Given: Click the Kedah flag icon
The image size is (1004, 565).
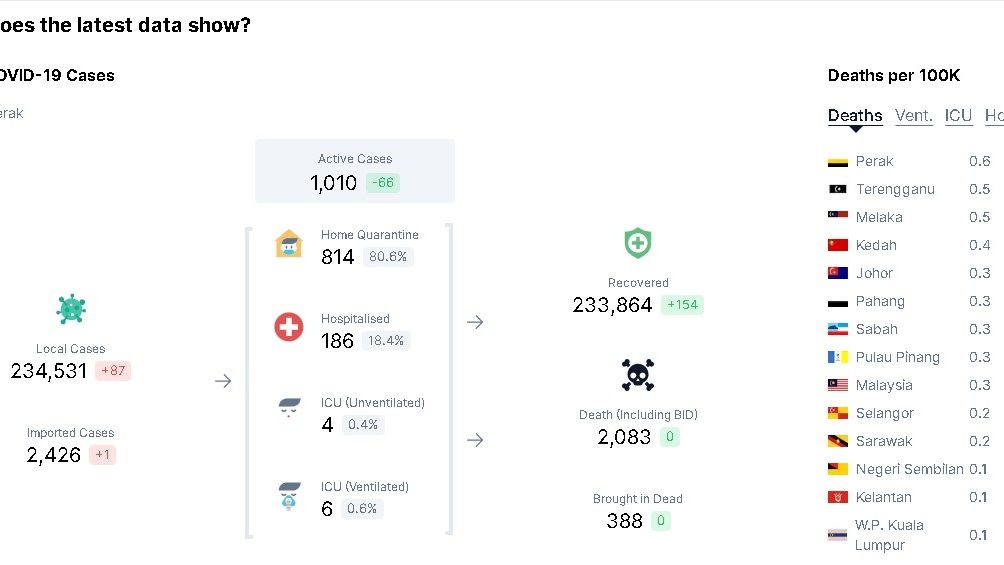Looking at the screenshot, I should tap(838, 245).
